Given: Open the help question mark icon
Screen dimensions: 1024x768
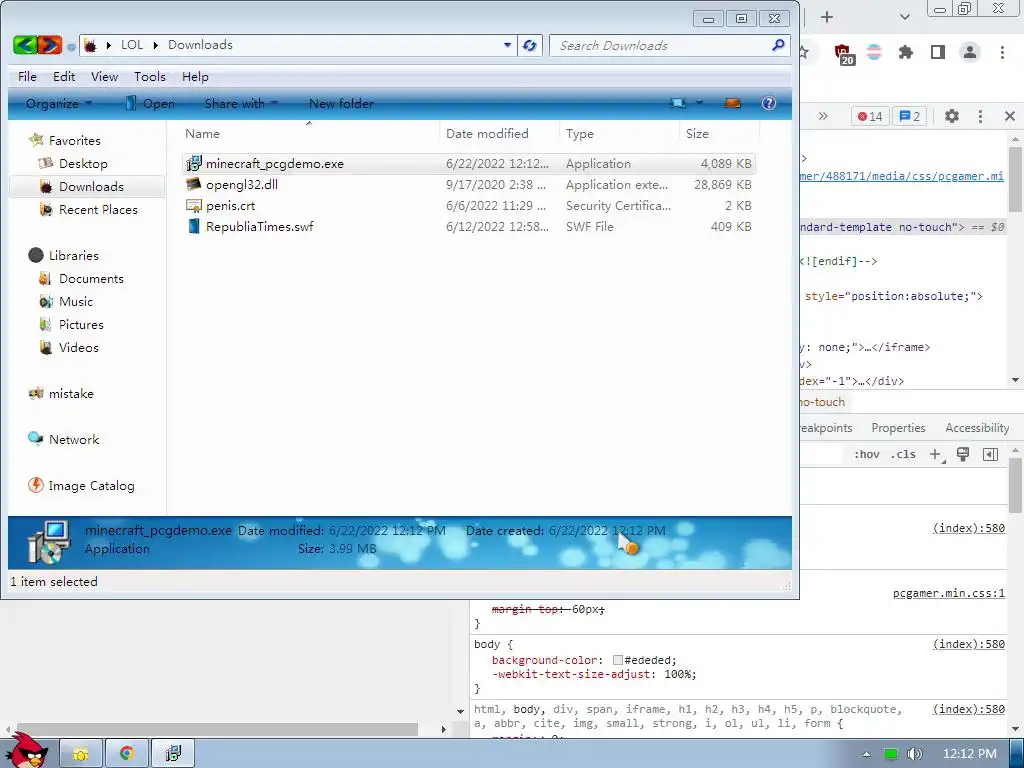Looking at the screenshot, I should click(769, 103).
